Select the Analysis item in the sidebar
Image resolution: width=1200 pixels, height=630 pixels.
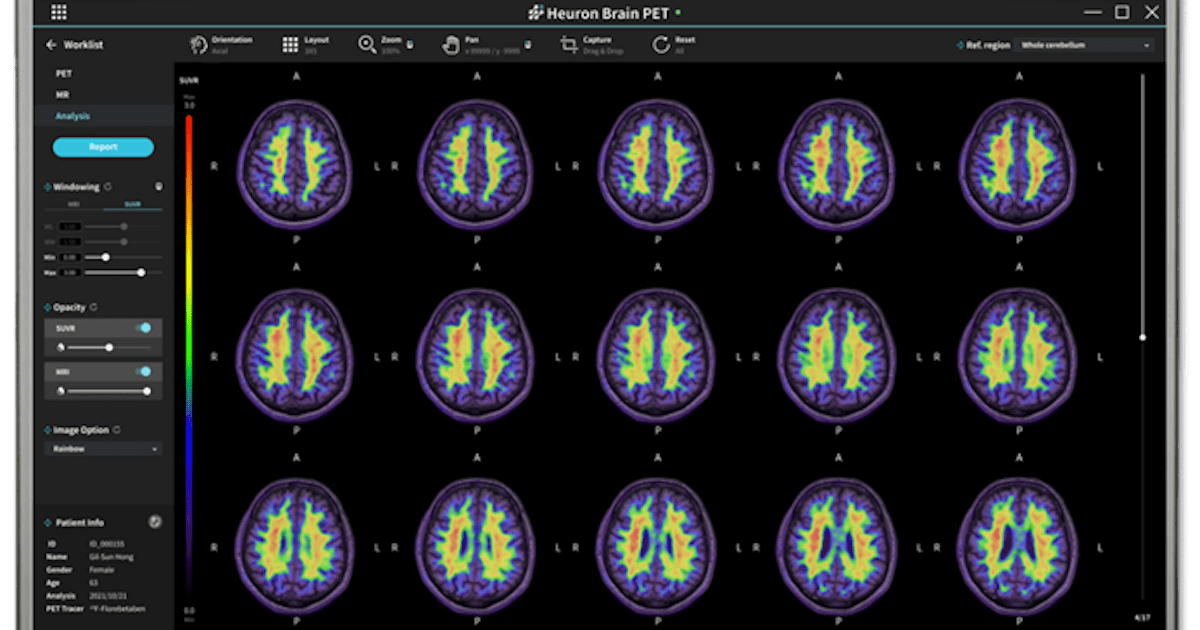tap(73, 116)
